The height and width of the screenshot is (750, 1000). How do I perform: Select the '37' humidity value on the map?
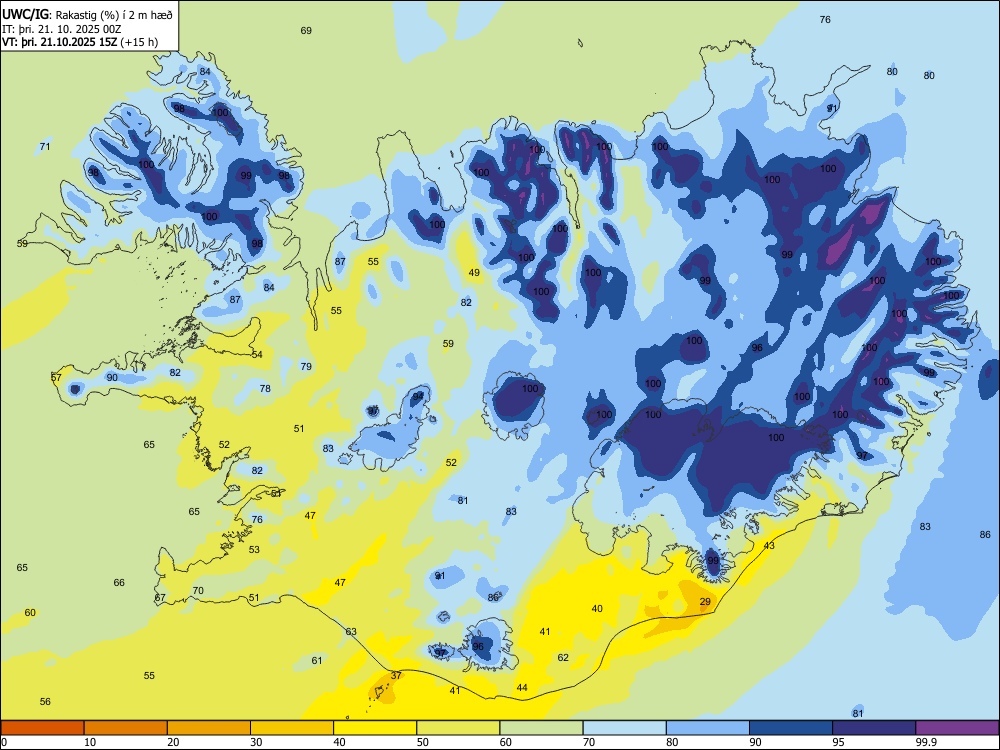(396, 675)
